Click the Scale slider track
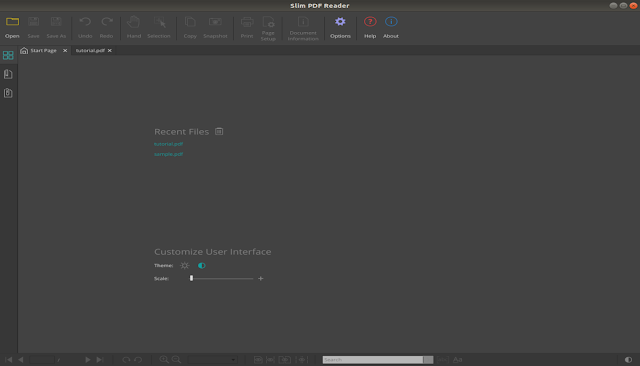Screen dimensions: 640x366 pos(222,278)
